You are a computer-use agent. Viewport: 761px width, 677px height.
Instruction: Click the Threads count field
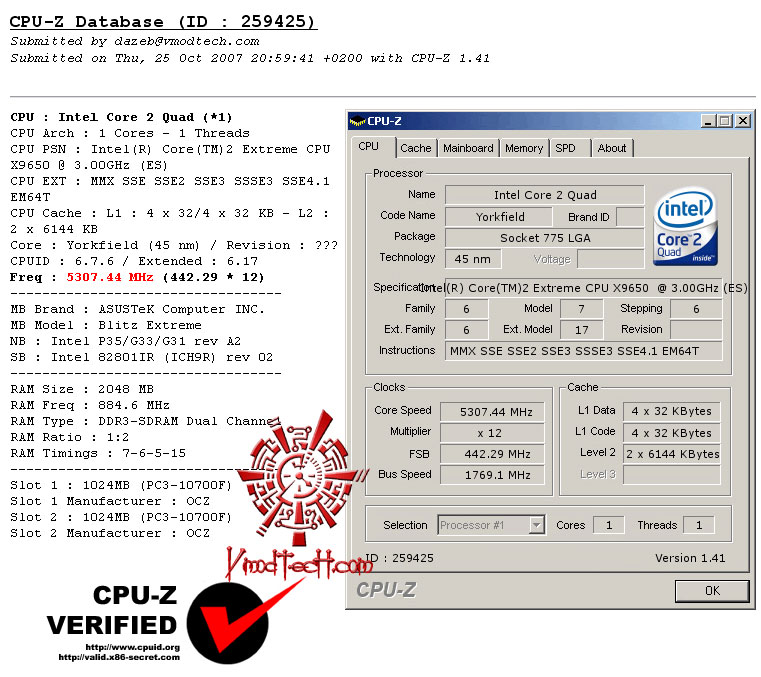(x=698, y=525)
